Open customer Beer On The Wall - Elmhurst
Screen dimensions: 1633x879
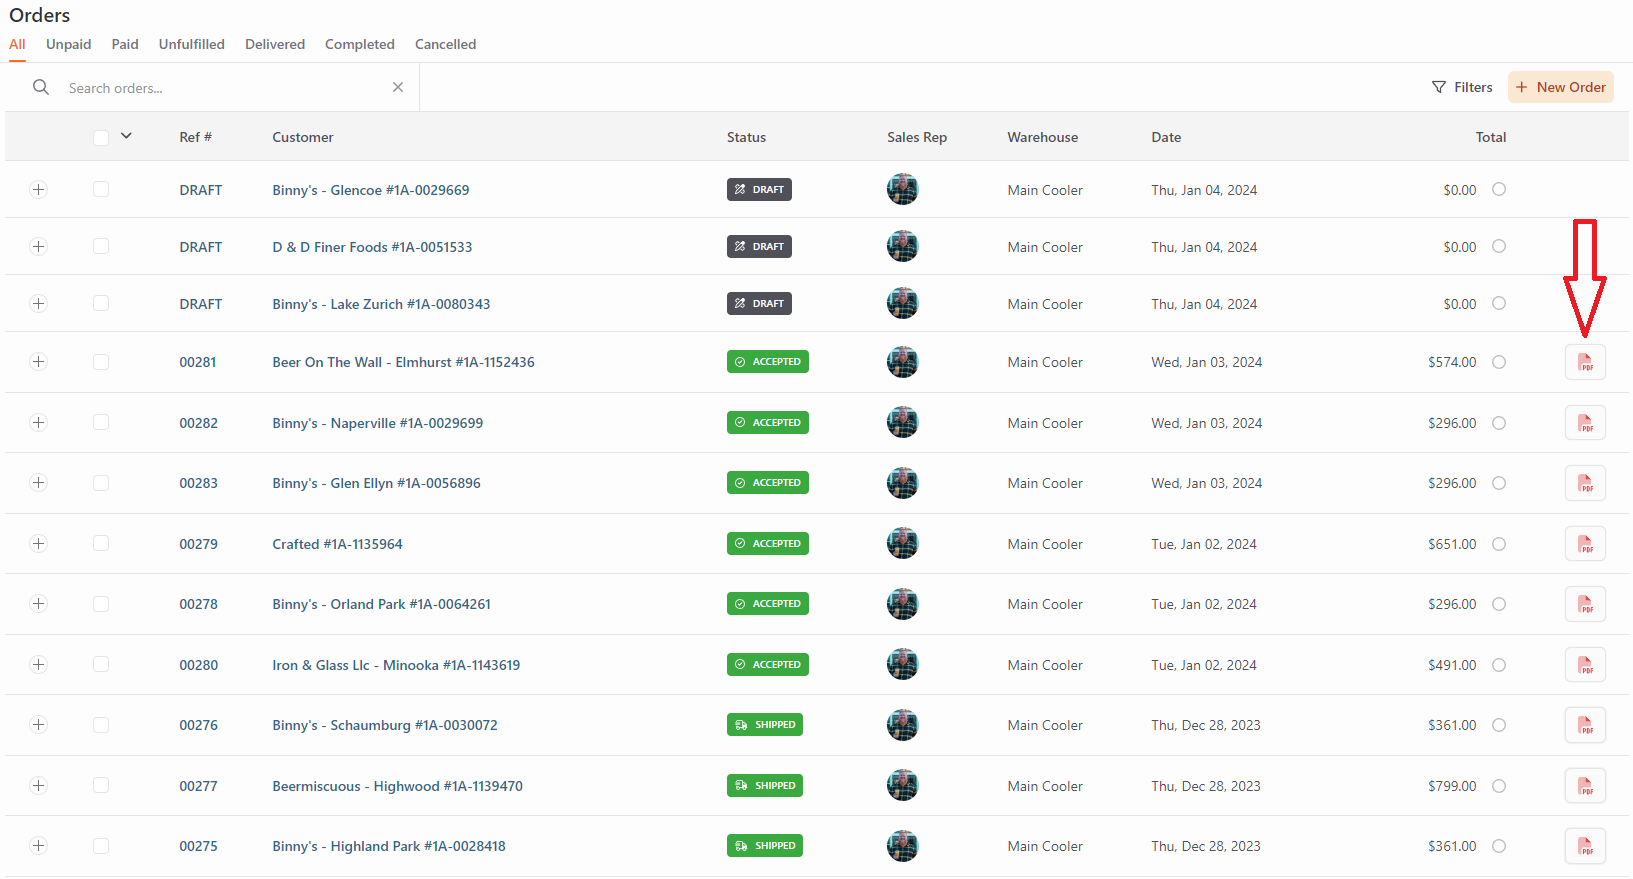403,362
